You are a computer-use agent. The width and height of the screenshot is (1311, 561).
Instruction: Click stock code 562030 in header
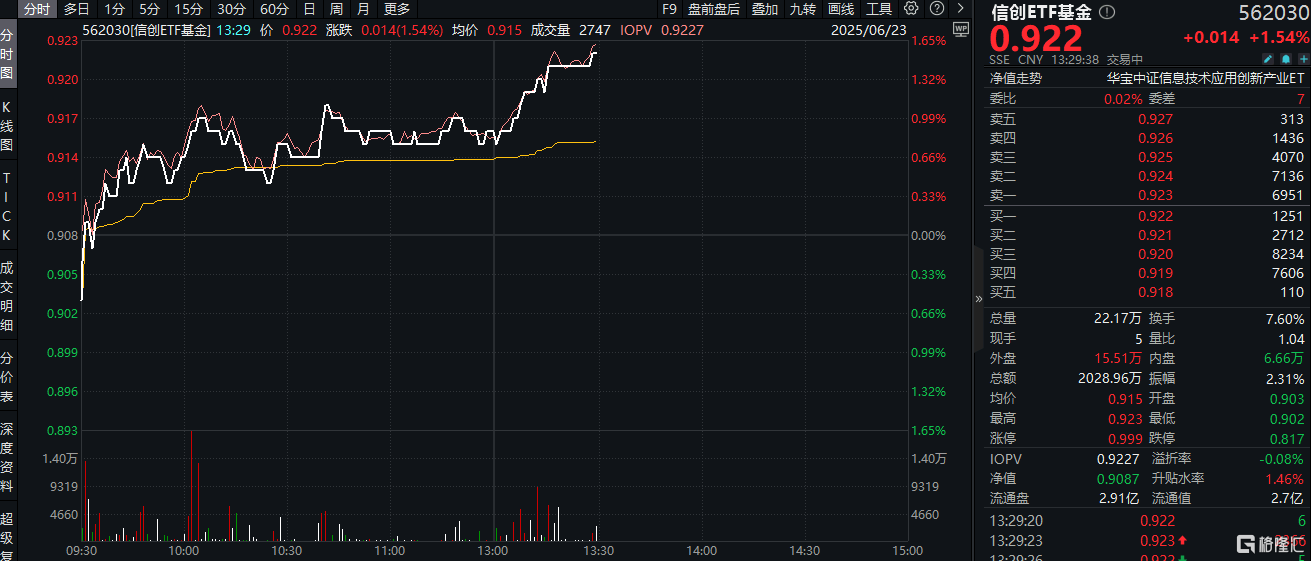pos(1274,12)
